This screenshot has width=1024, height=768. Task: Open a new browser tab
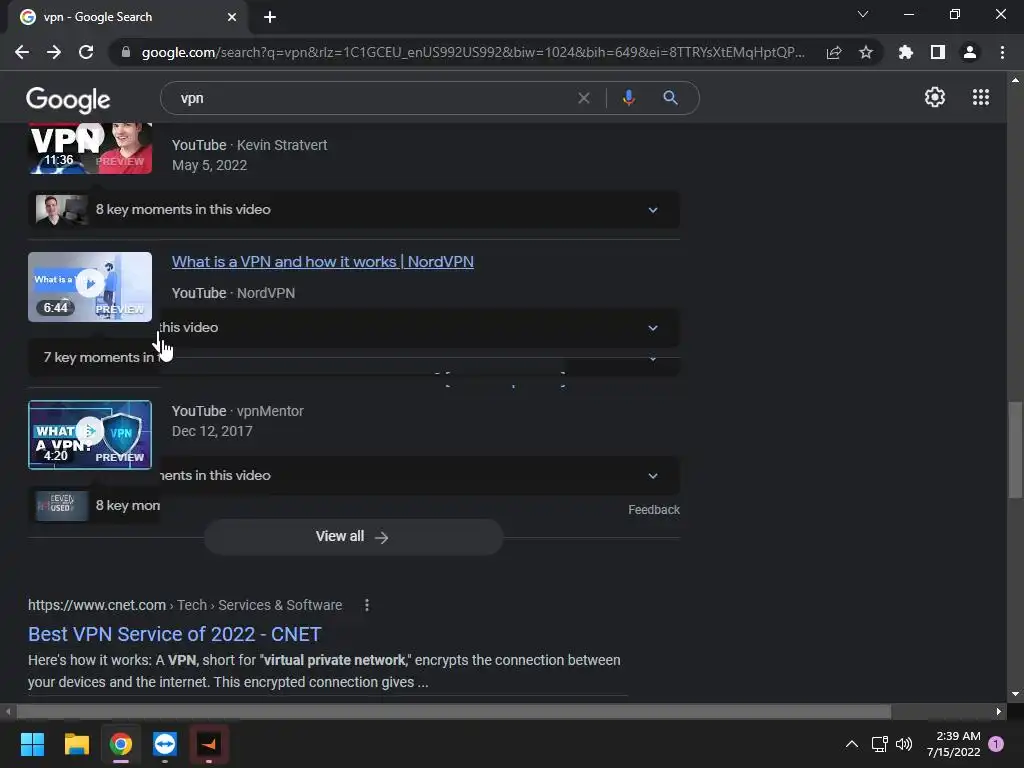tap(270, 17)
